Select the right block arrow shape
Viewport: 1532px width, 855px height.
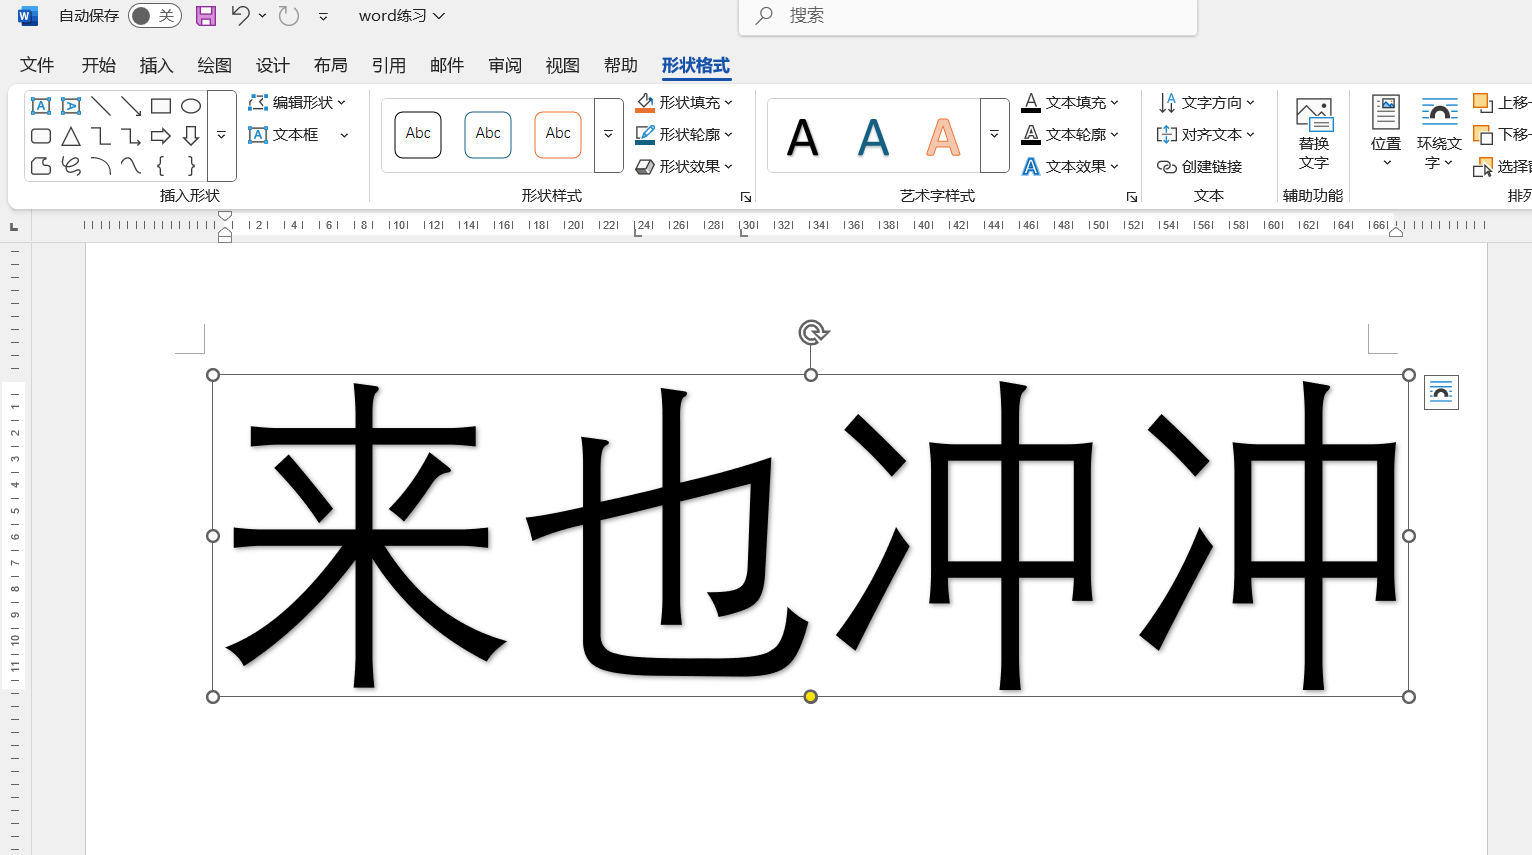coord(161,136)
